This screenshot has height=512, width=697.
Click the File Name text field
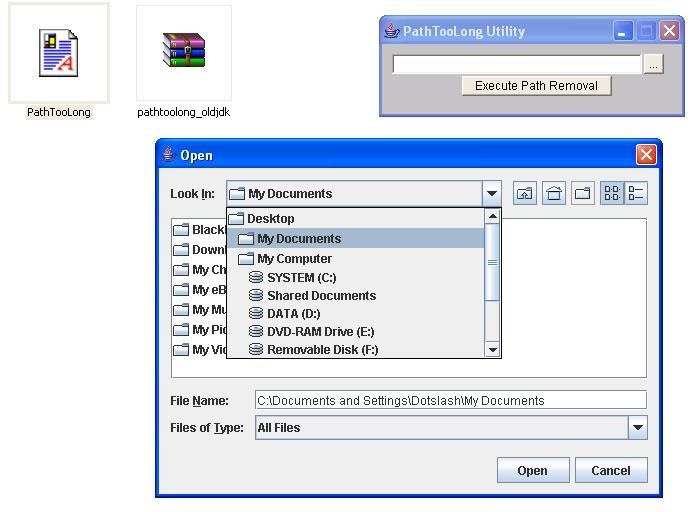point(451,400)
